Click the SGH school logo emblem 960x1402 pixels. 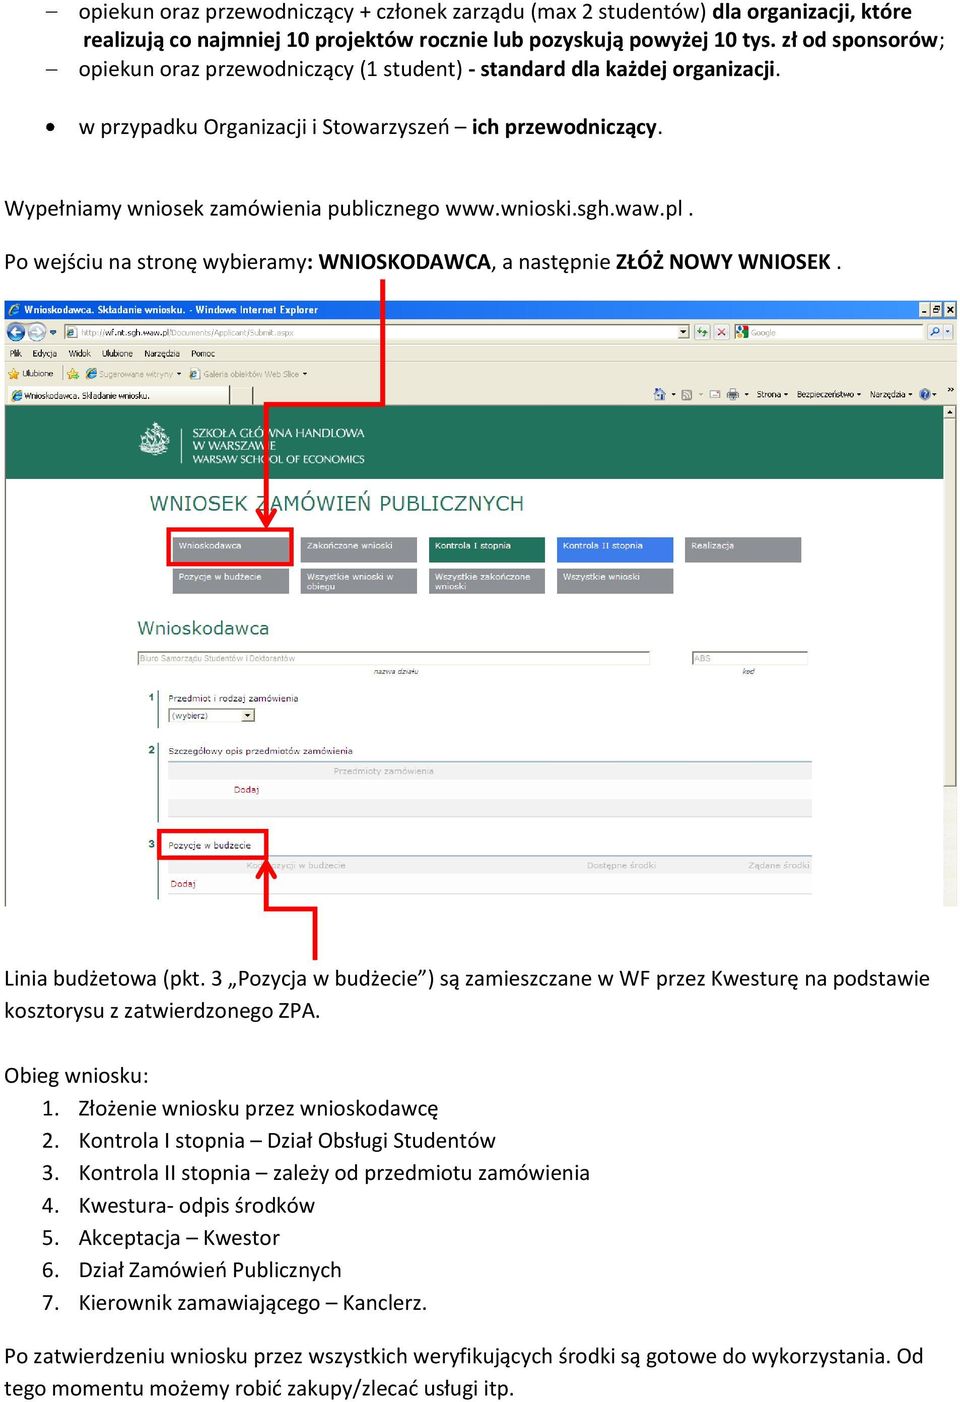pyautogui.click(x=155, y=440)
